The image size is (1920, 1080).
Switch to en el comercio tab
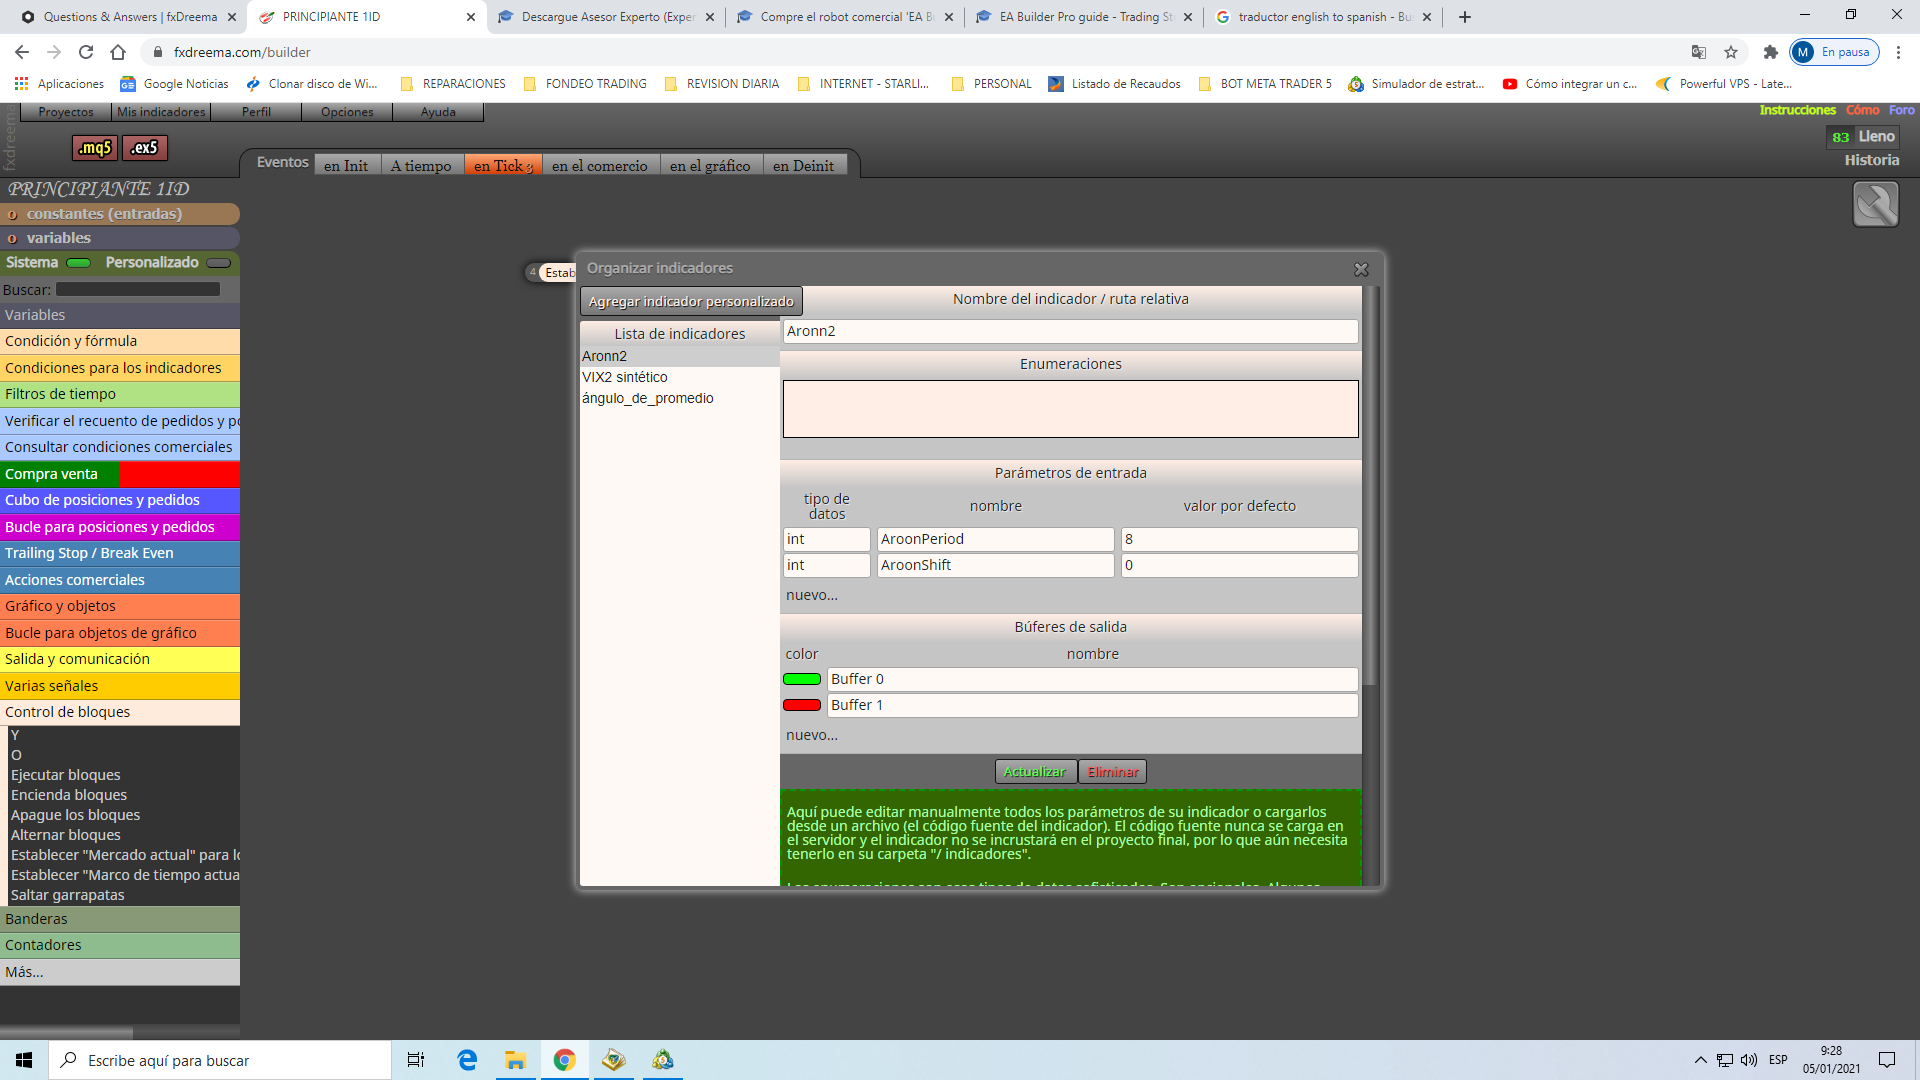click(600, 166)
